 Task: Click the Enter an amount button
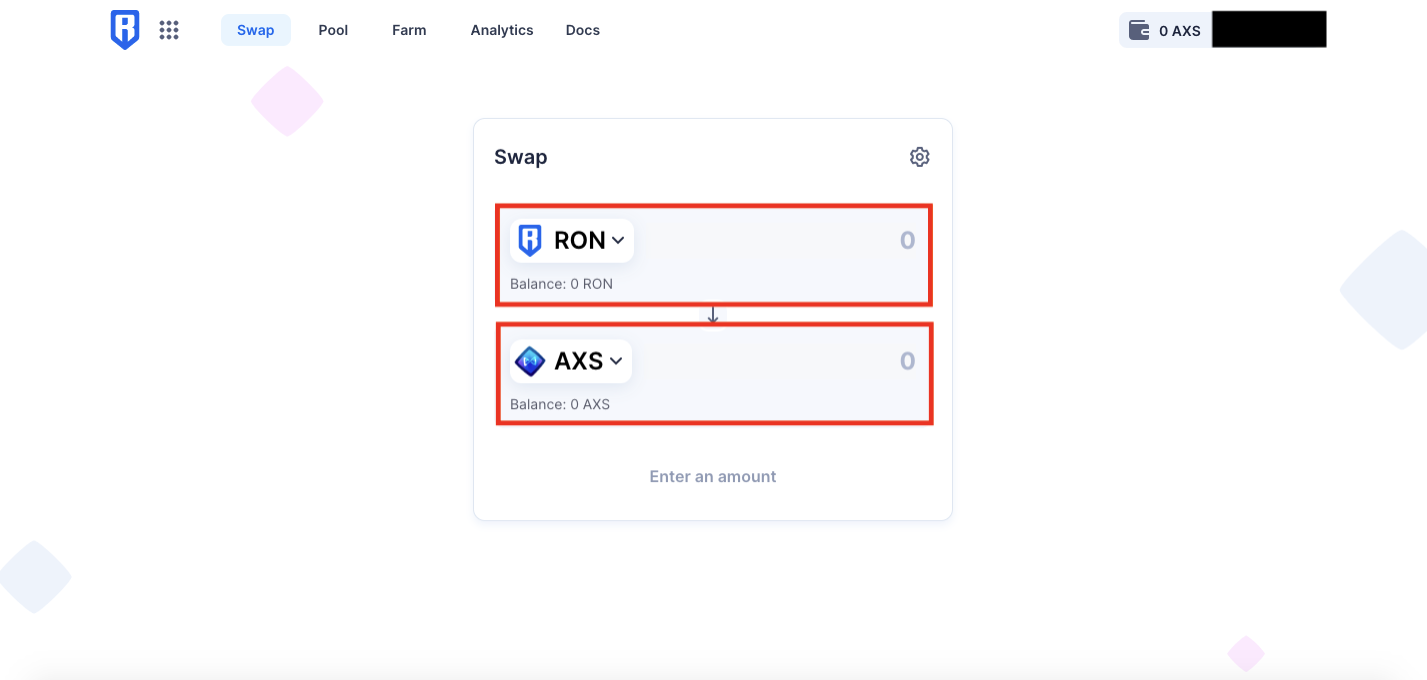pos(713,477)
